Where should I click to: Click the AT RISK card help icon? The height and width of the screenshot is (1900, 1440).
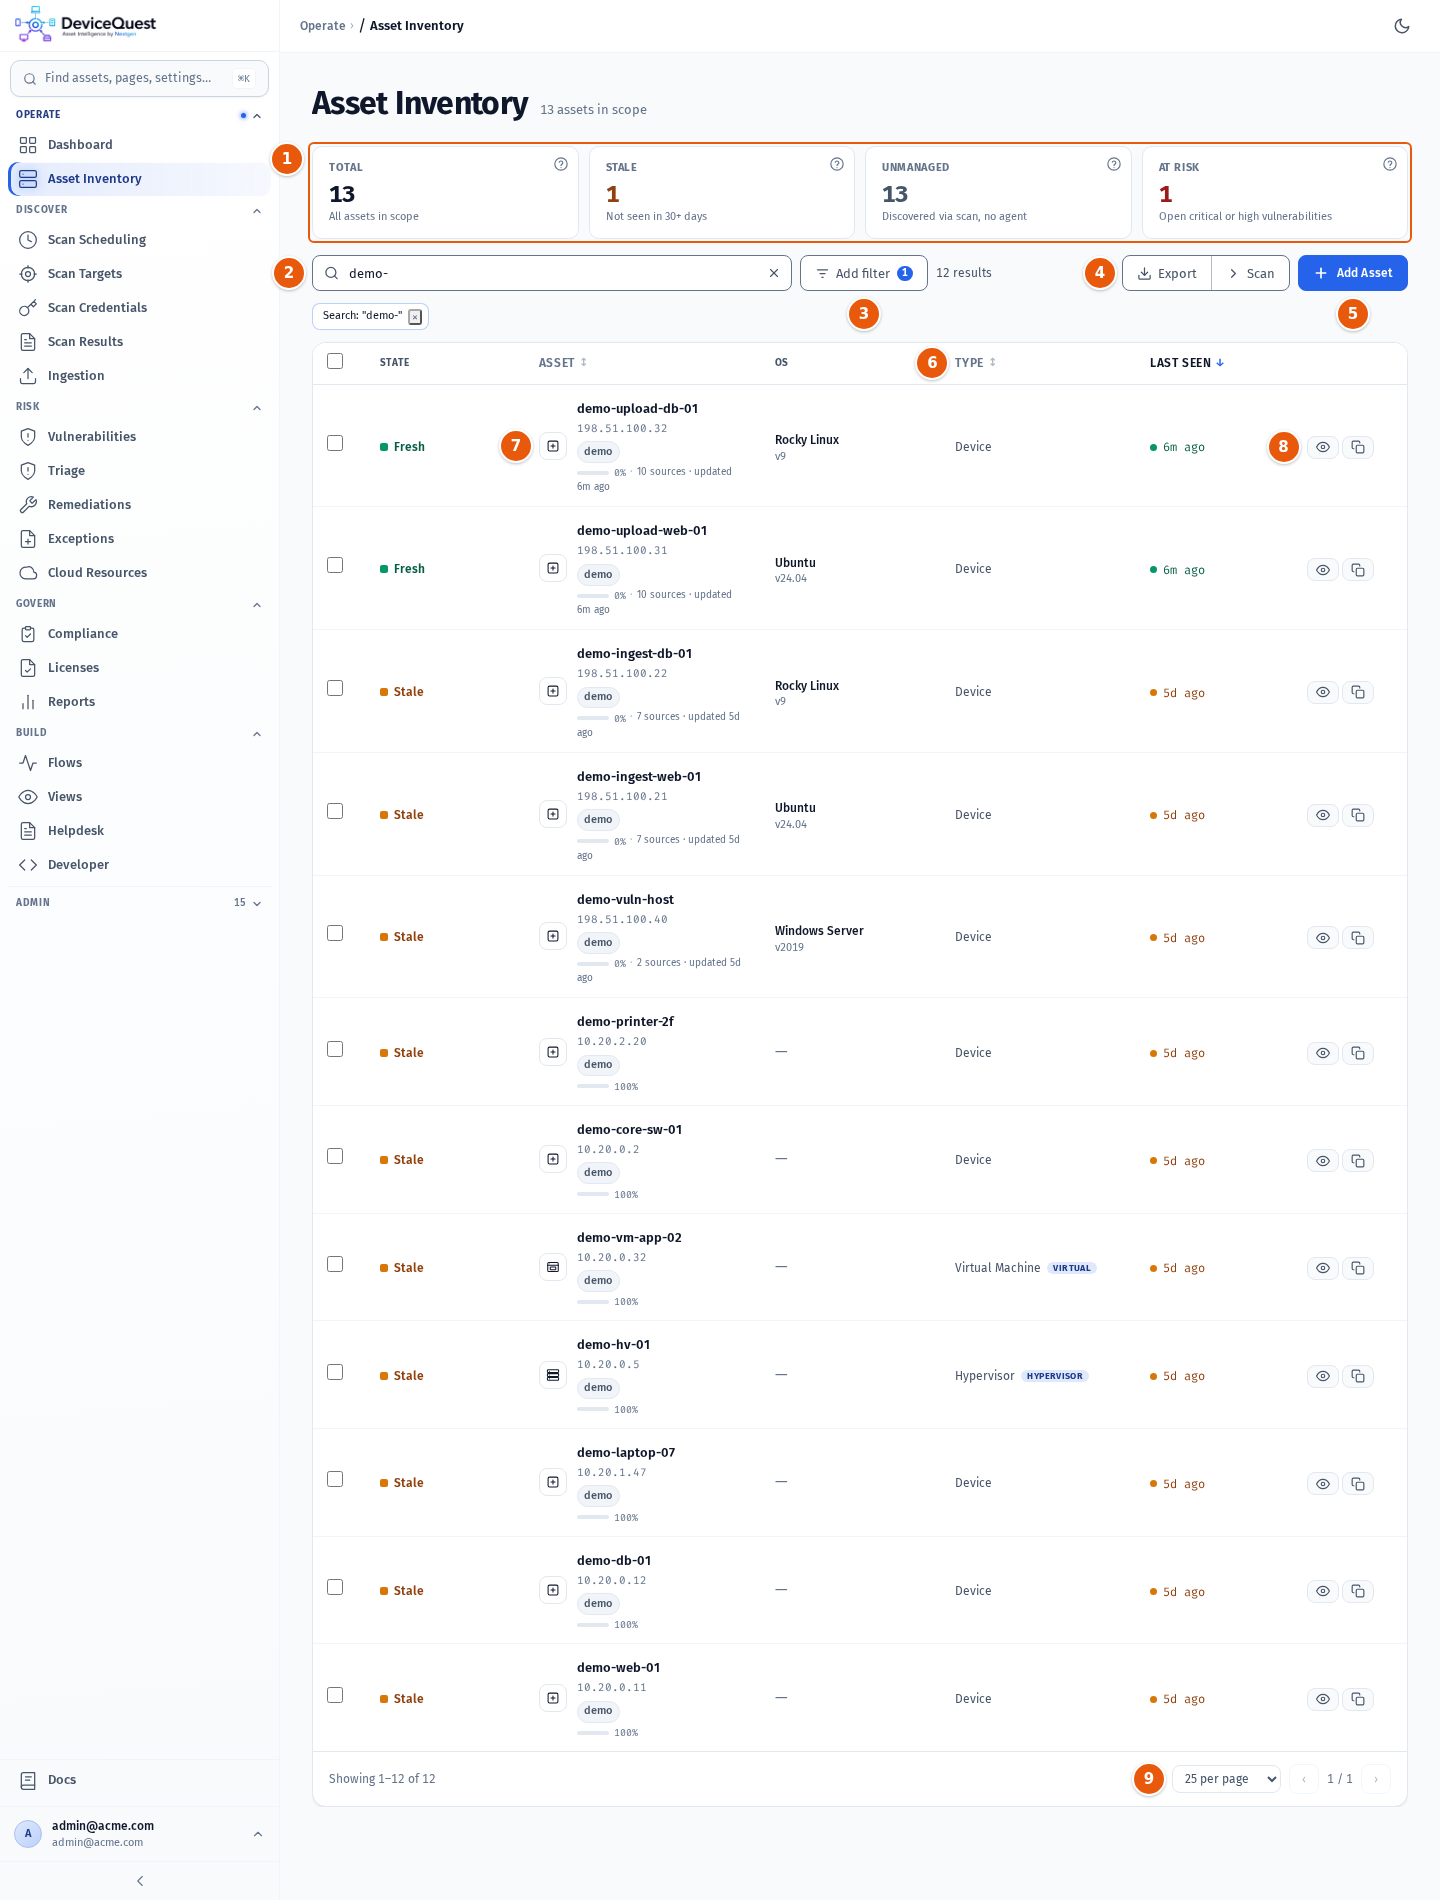coord(1390,164)
